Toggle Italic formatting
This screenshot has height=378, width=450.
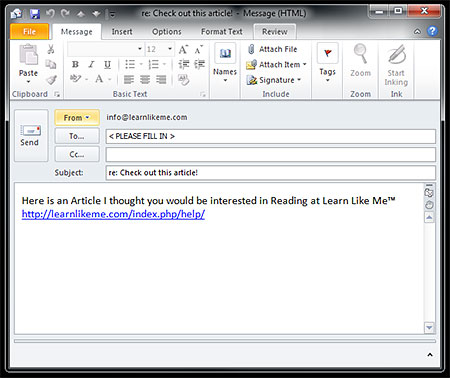91,64
